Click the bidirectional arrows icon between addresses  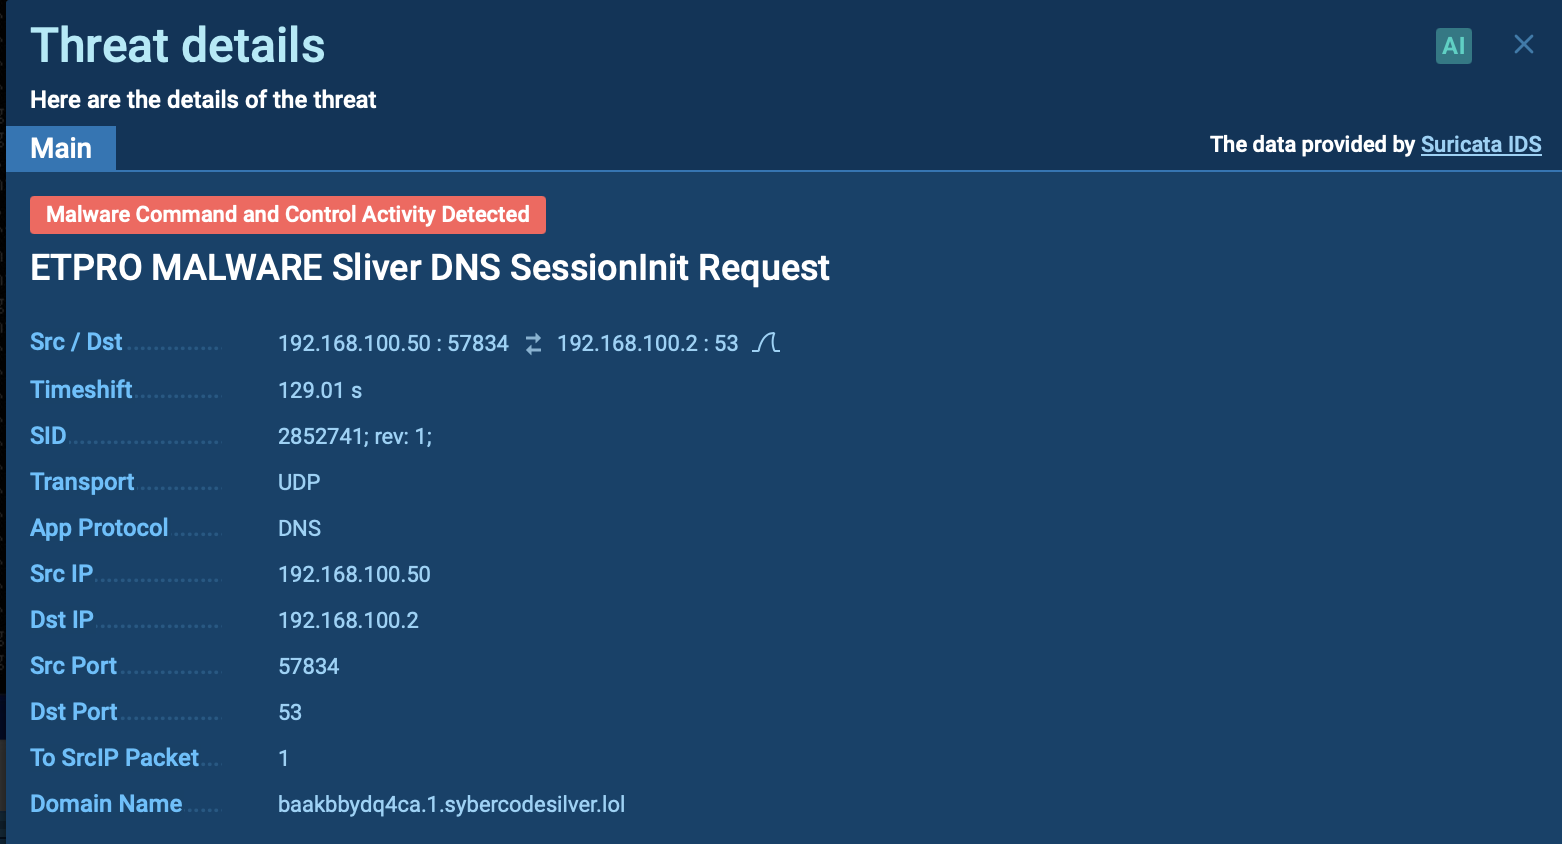533,344
